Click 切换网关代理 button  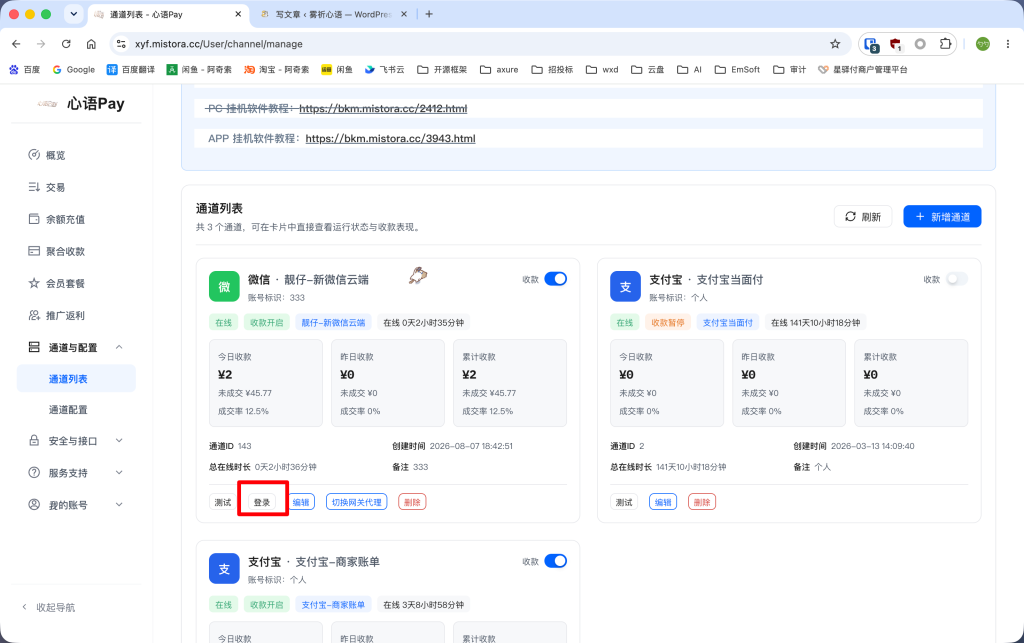(x=357, y=502)
